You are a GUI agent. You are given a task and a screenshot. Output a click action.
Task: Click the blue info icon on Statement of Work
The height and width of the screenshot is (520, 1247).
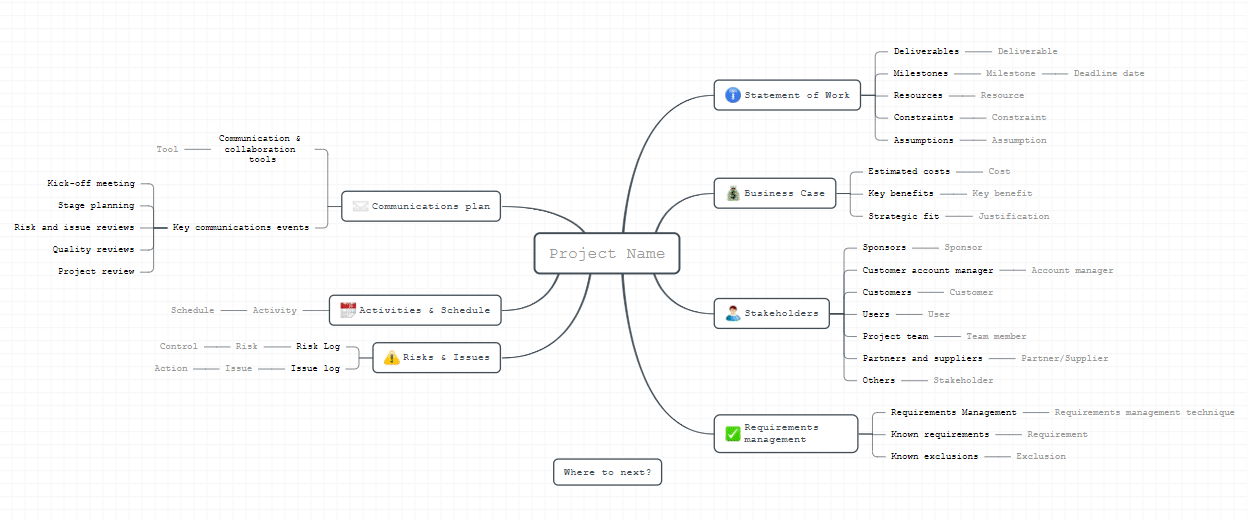[x=732, y=95]
